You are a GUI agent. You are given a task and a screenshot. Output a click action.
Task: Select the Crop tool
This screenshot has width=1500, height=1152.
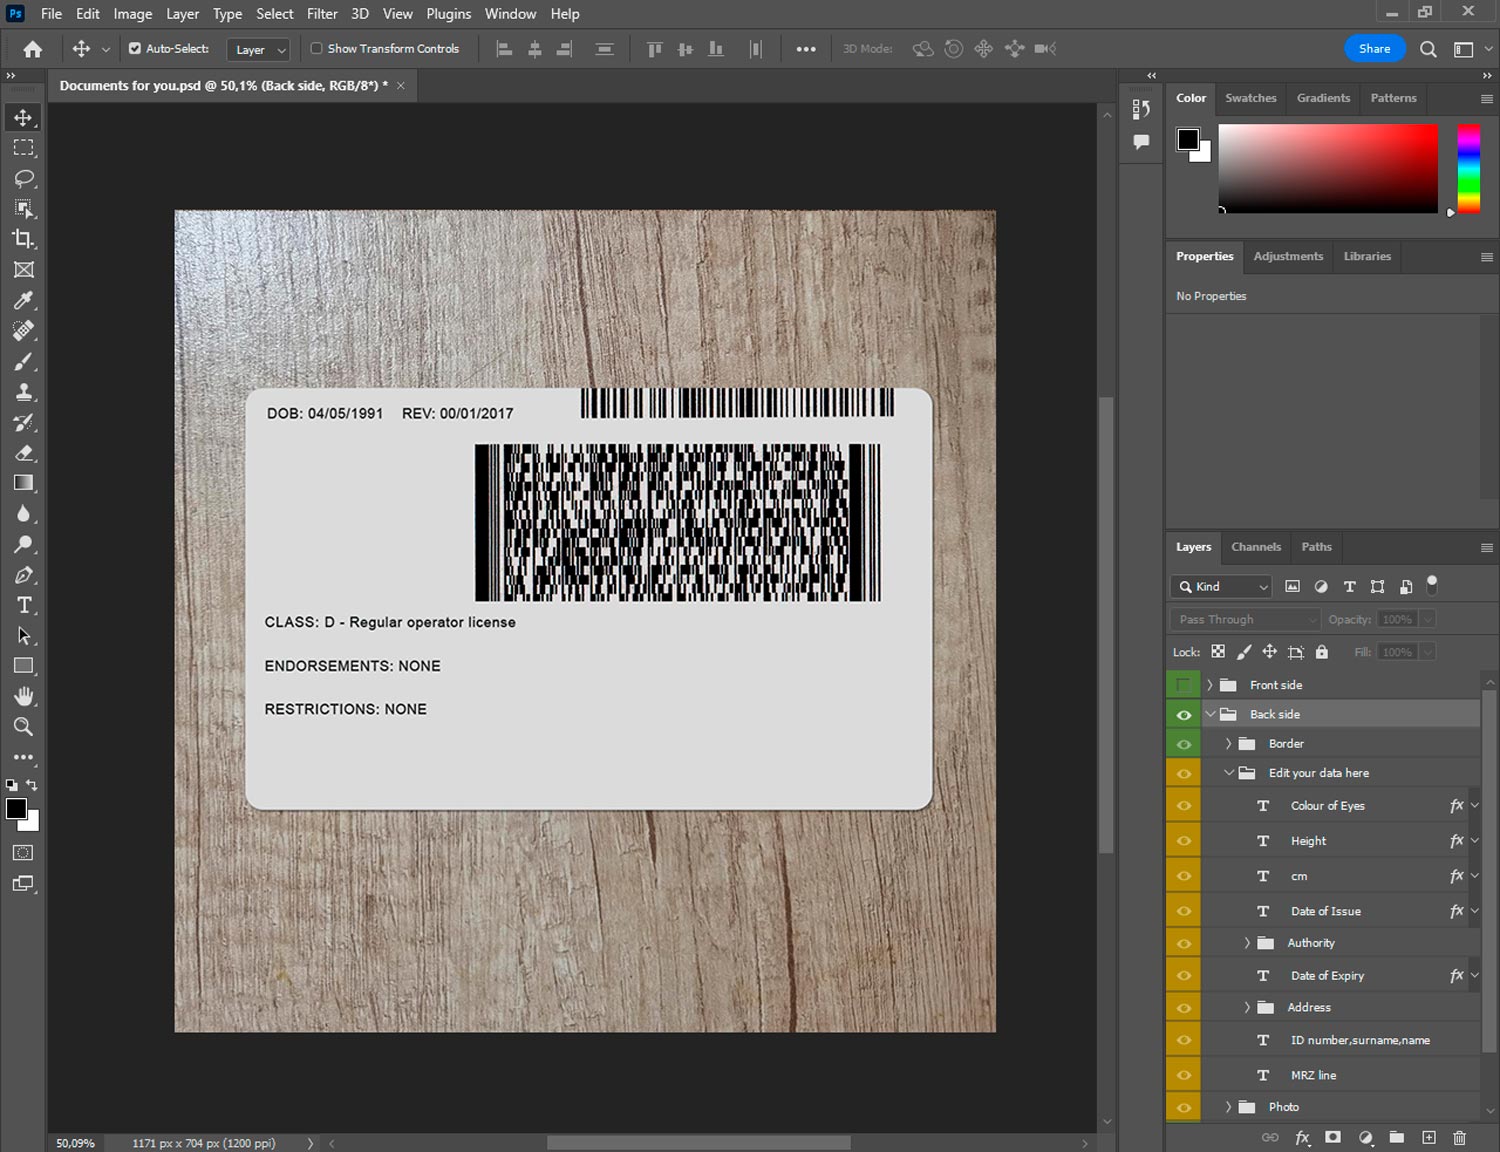(24, 239)
